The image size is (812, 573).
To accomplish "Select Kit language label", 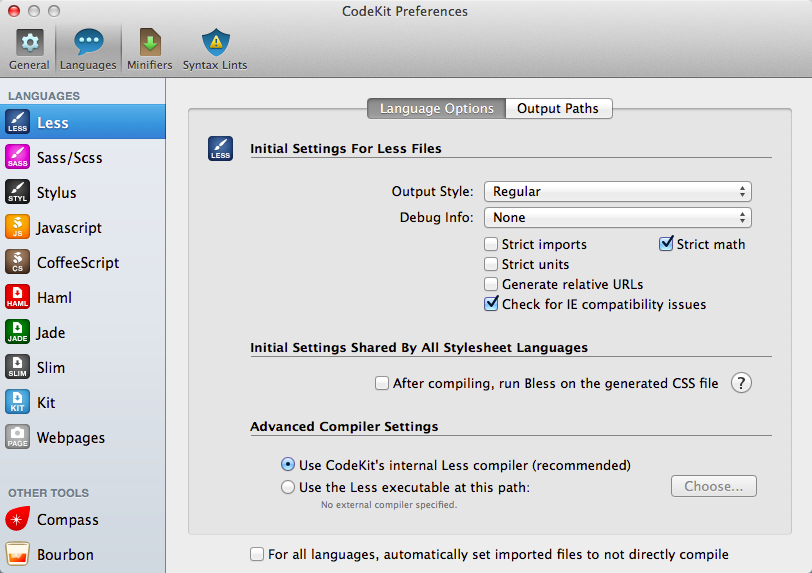I will (x=46, y=403).
